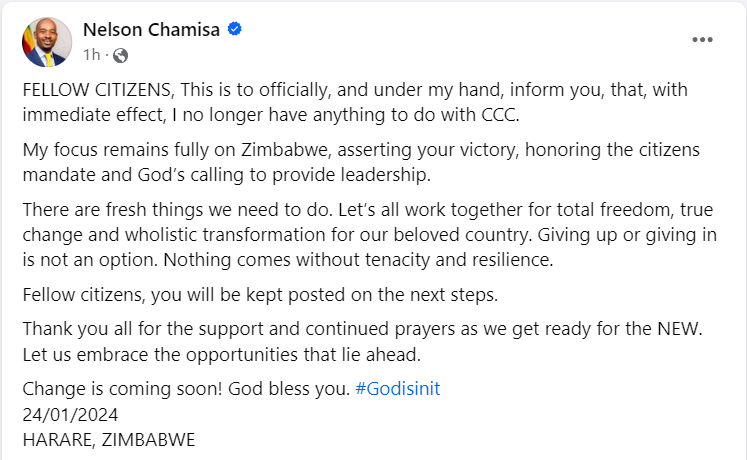Open the #Godisinit hashtag link
Screen dimensions: 747x460
398,389
